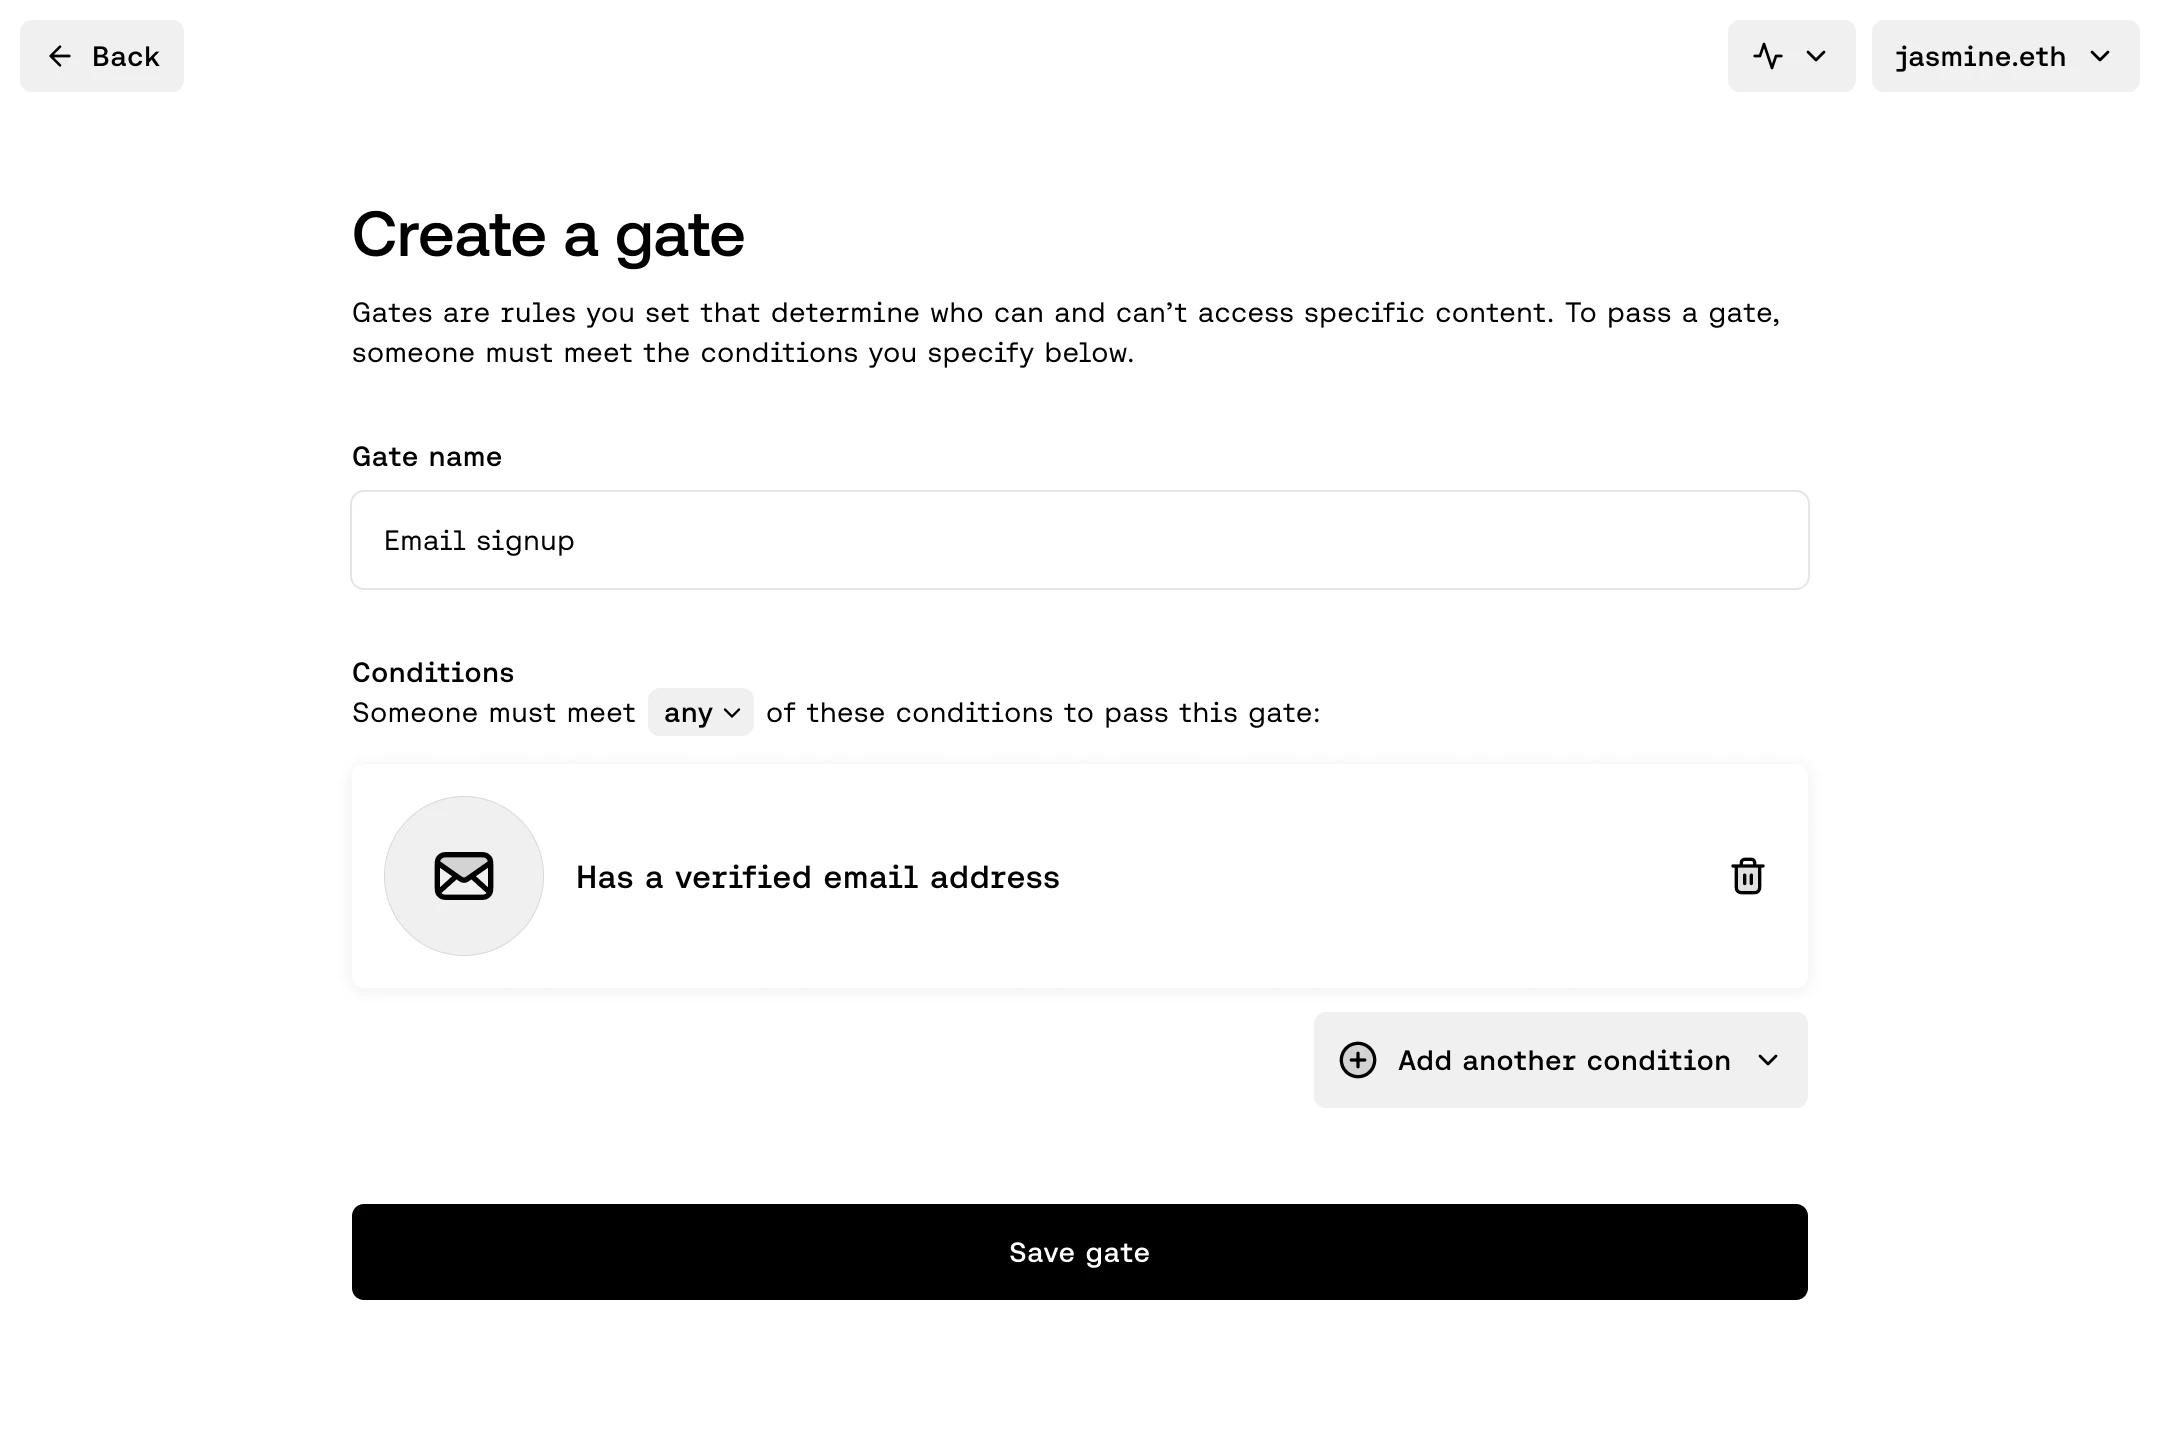Click the Add another condition label
The height and width of the screenshot is (1440, 2160).
[1564, 1060]
